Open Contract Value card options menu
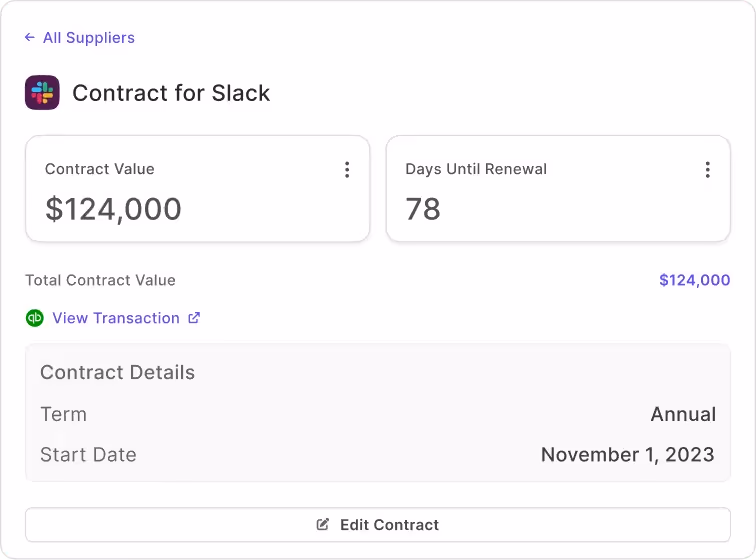This screenshot has height=560, width=756. coord(347,170)
